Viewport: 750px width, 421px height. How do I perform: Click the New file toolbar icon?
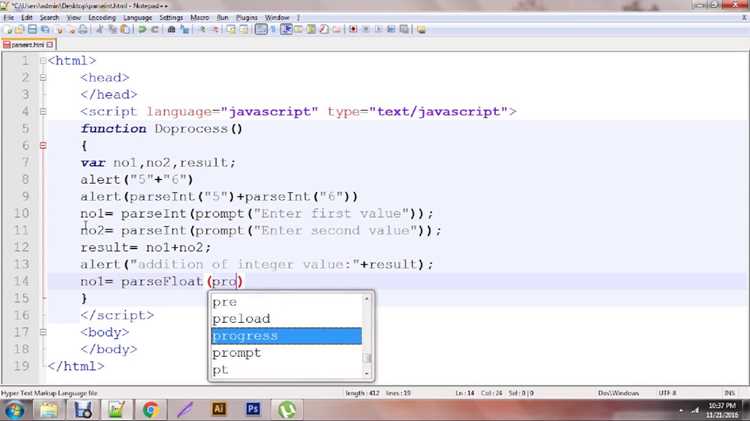click(8, 30)
